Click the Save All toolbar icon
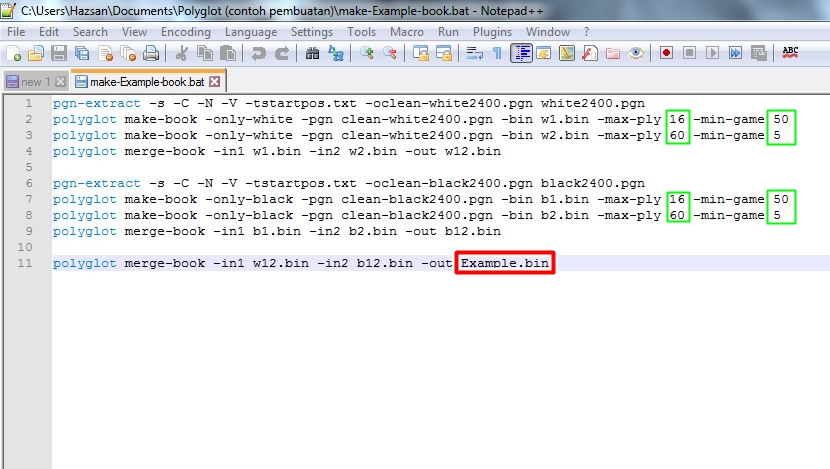 pos(82,53)
